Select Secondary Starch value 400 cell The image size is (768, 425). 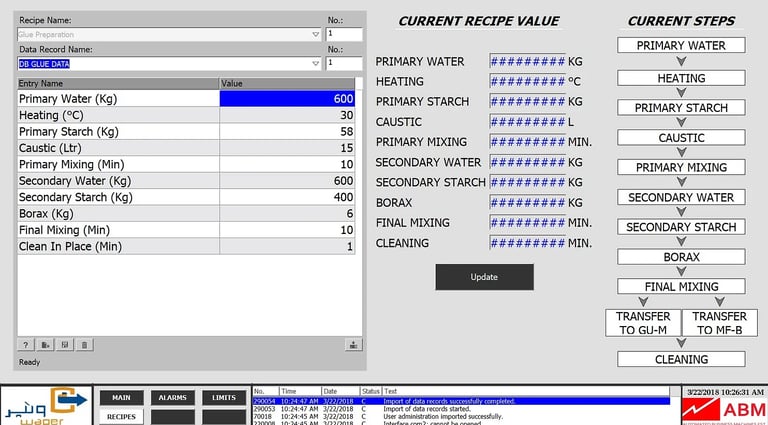pyautogui.click(x=287, y=197)
